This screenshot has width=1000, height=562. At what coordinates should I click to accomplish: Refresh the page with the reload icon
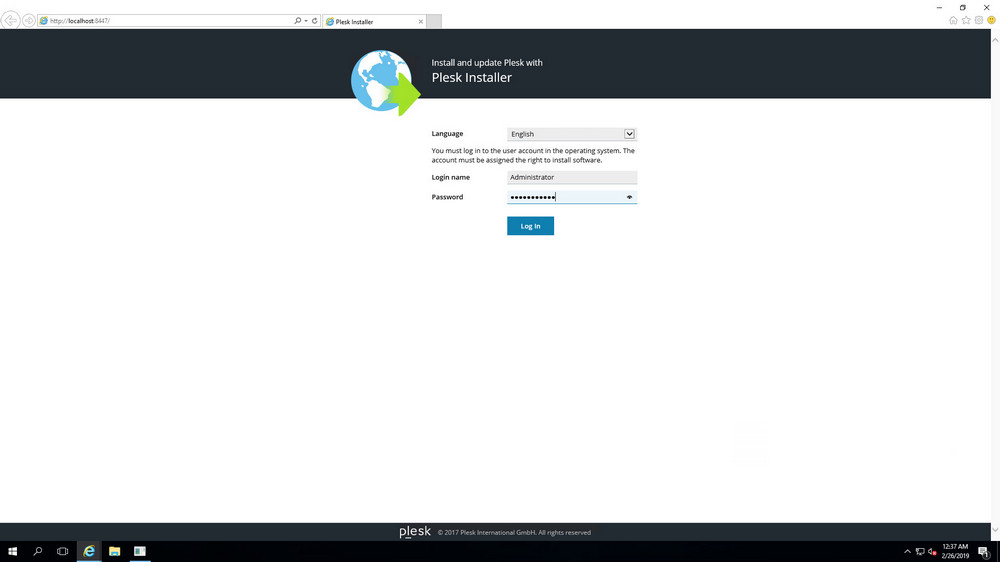[314, 21]
